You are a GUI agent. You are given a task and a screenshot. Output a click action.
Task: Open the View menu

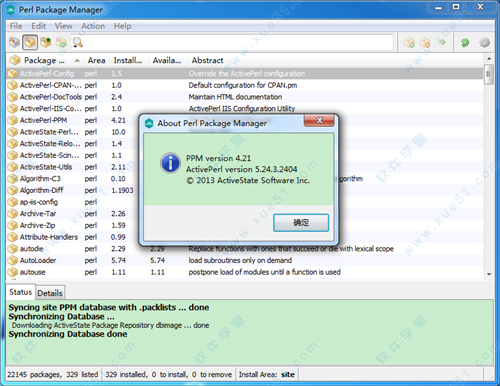tap(63, 26)
